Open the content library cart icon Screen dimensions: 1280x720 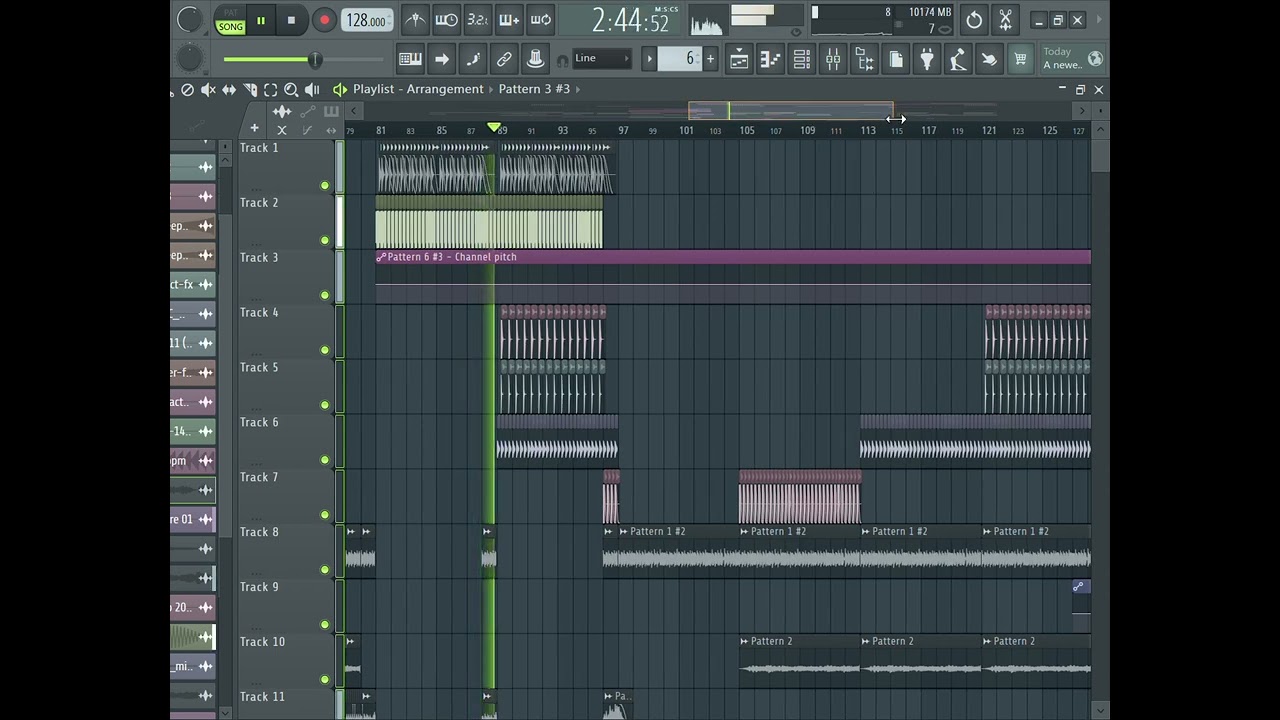1020,59
